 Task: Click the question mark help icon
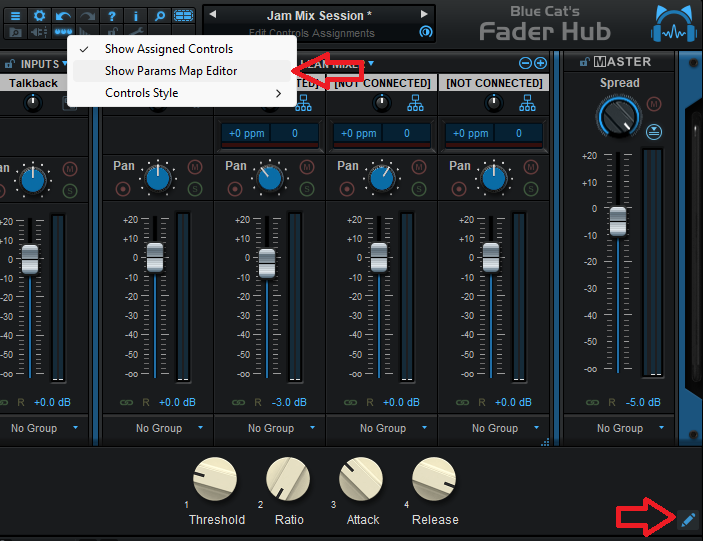[112, 17]
